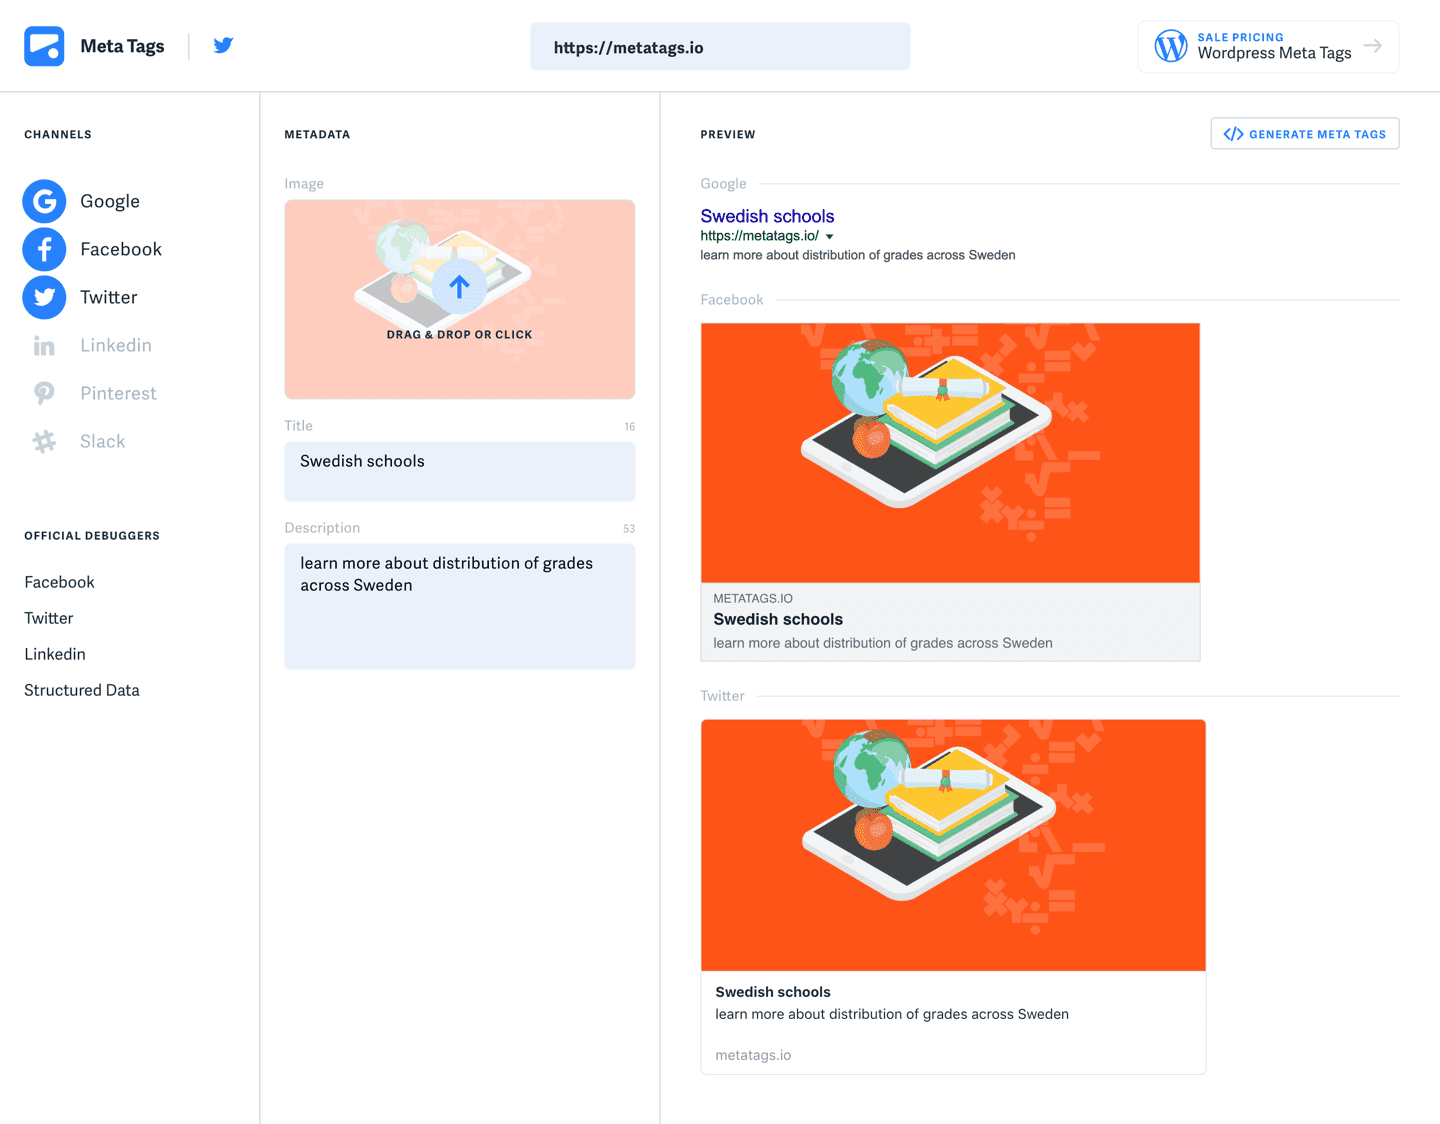1440x1124 pixels.
Task: Click the Facebook card description text
Action: tap(883, 643)
